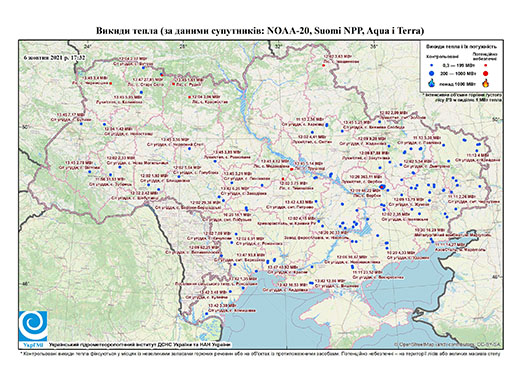Image resolution: width=520 pixels, height=368 pixels.
Task: Click the 46° latitude label on left edge
Action: click(26, 284)
